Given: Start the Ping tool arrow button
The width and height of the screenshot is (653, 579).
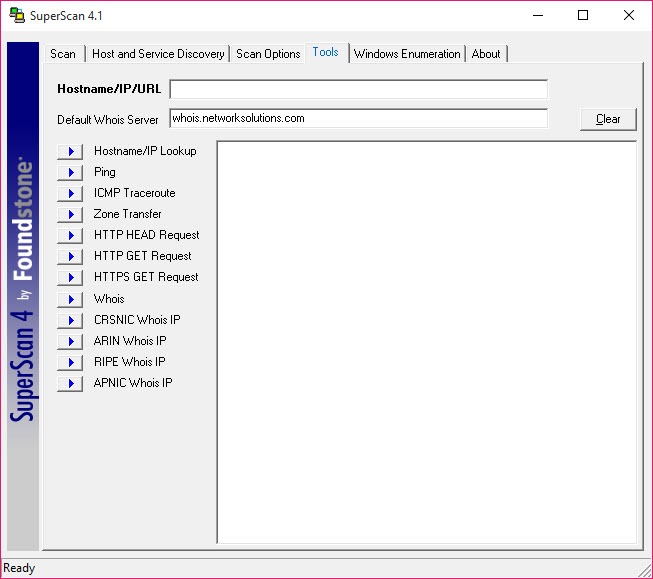Looking at the screenshot, I should click(70, 172).
